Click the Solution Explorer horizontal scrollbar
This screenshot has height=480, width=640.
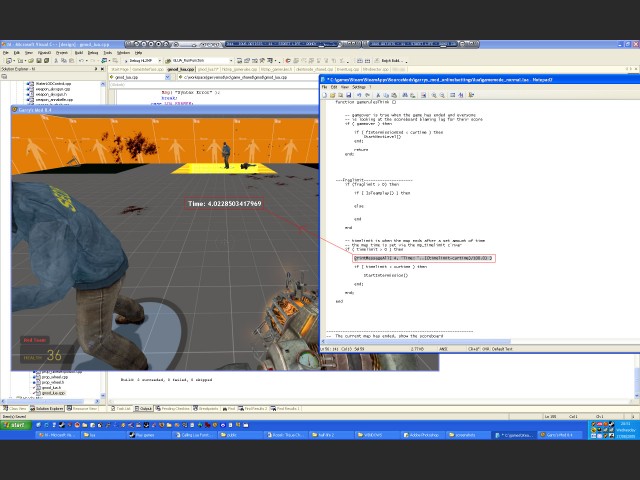[x=51, y=402]
